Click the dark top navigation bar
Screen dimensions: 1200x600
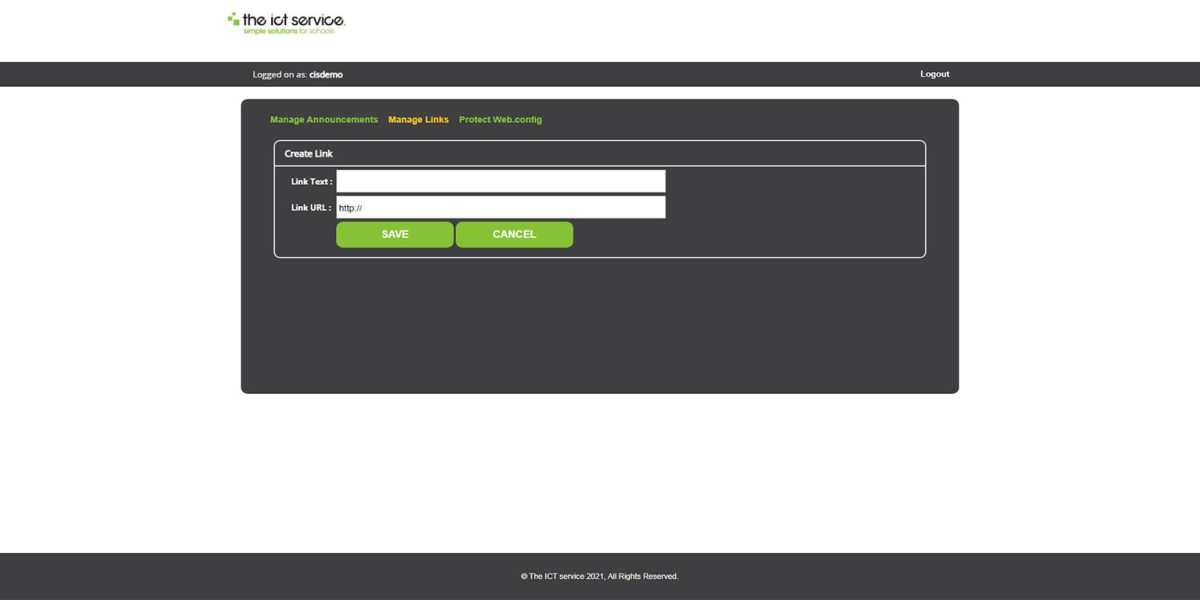(x=600, y=73)
